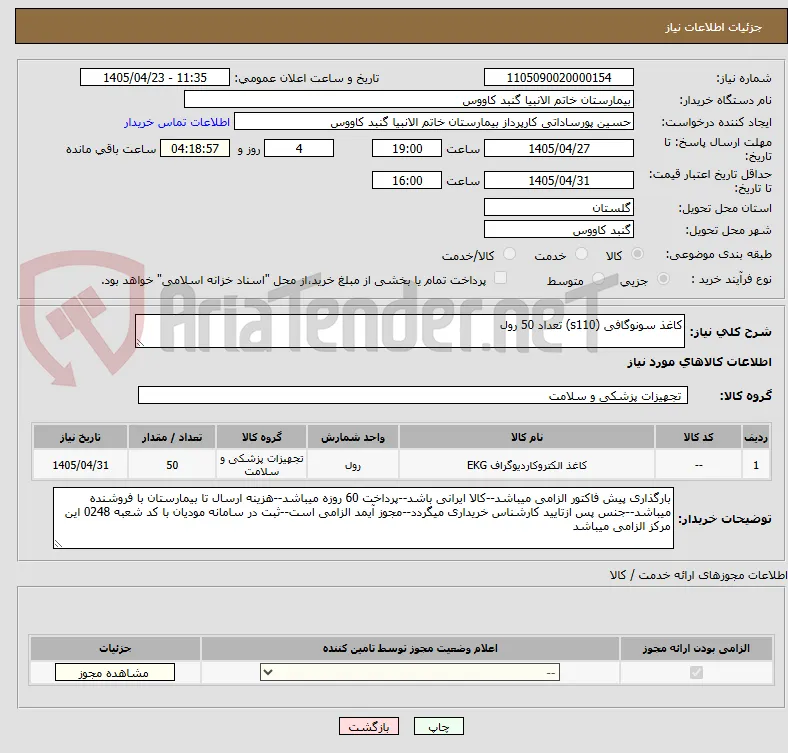The height and width of the screenshot is (753, 788).
Task: Click the اعلام وضعیت مجوز توسط تامین کننده header
Action: pyautogui.click(x=410, y=648)
